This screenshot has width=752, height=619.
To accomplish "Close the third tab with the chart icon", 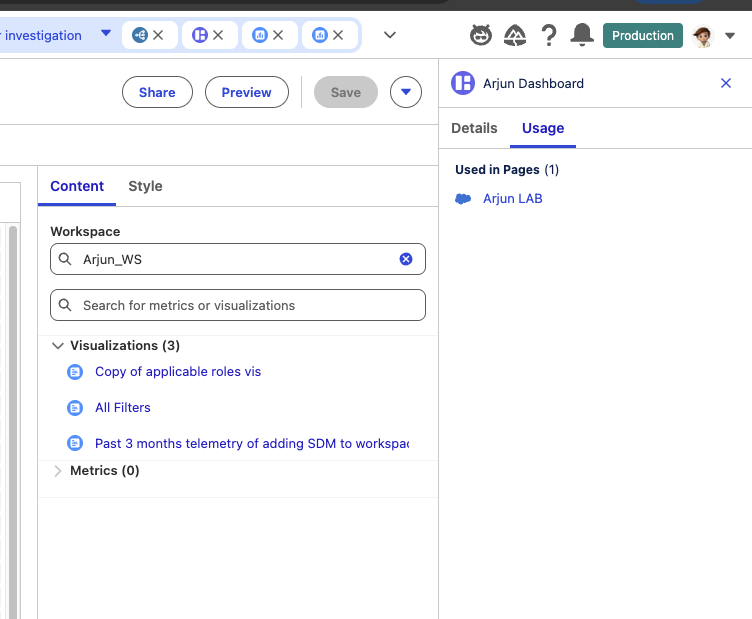I will [278, 35].
